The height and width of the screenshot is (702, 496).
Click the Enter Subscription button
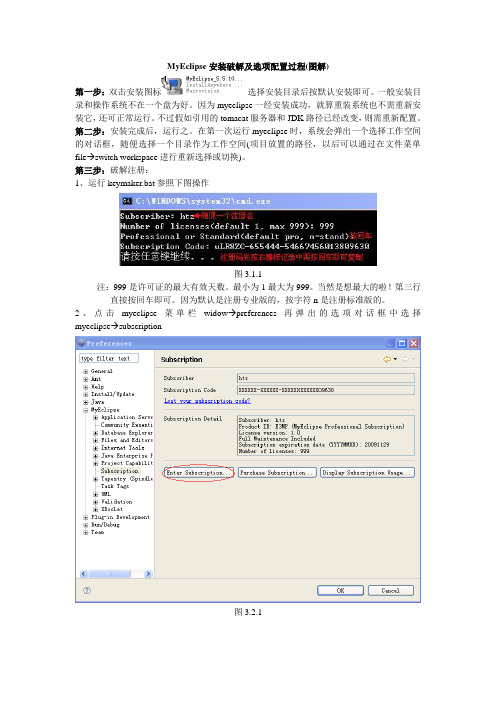pos(198,473)
